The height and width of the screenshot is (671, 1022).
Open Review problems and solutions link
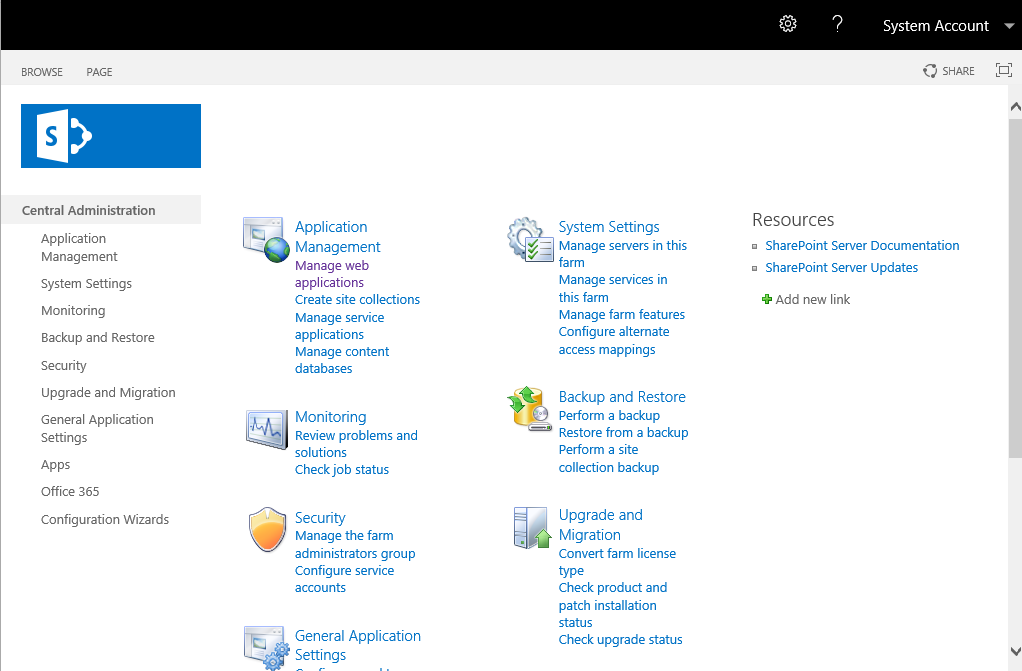pyautogui.click(x=356, y=444)
